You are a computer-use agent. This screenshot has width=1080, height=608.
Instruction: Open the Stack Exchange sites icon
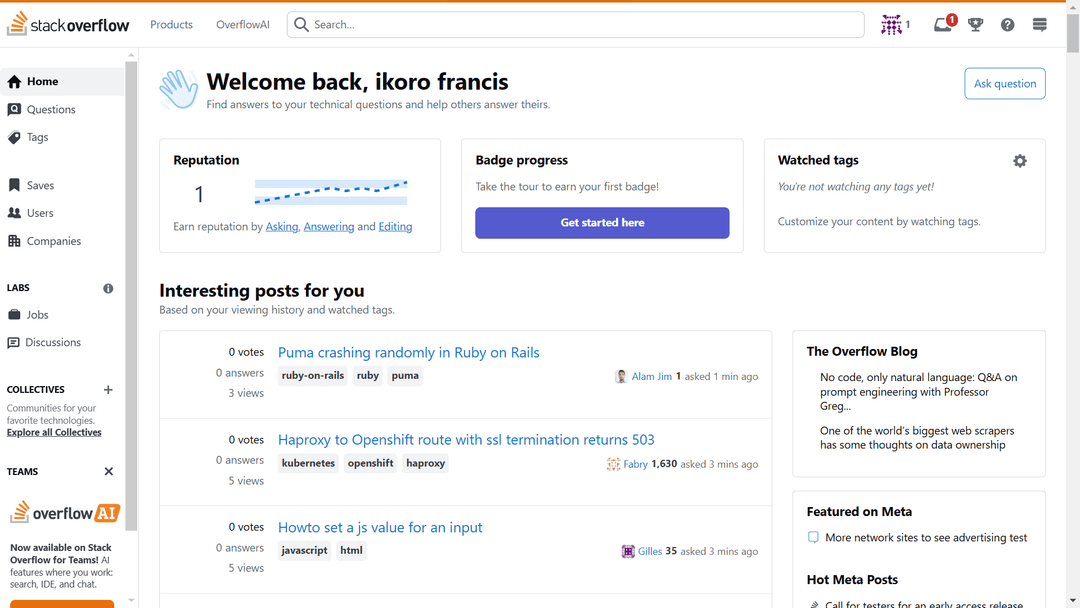click(x=1040, y=25)
